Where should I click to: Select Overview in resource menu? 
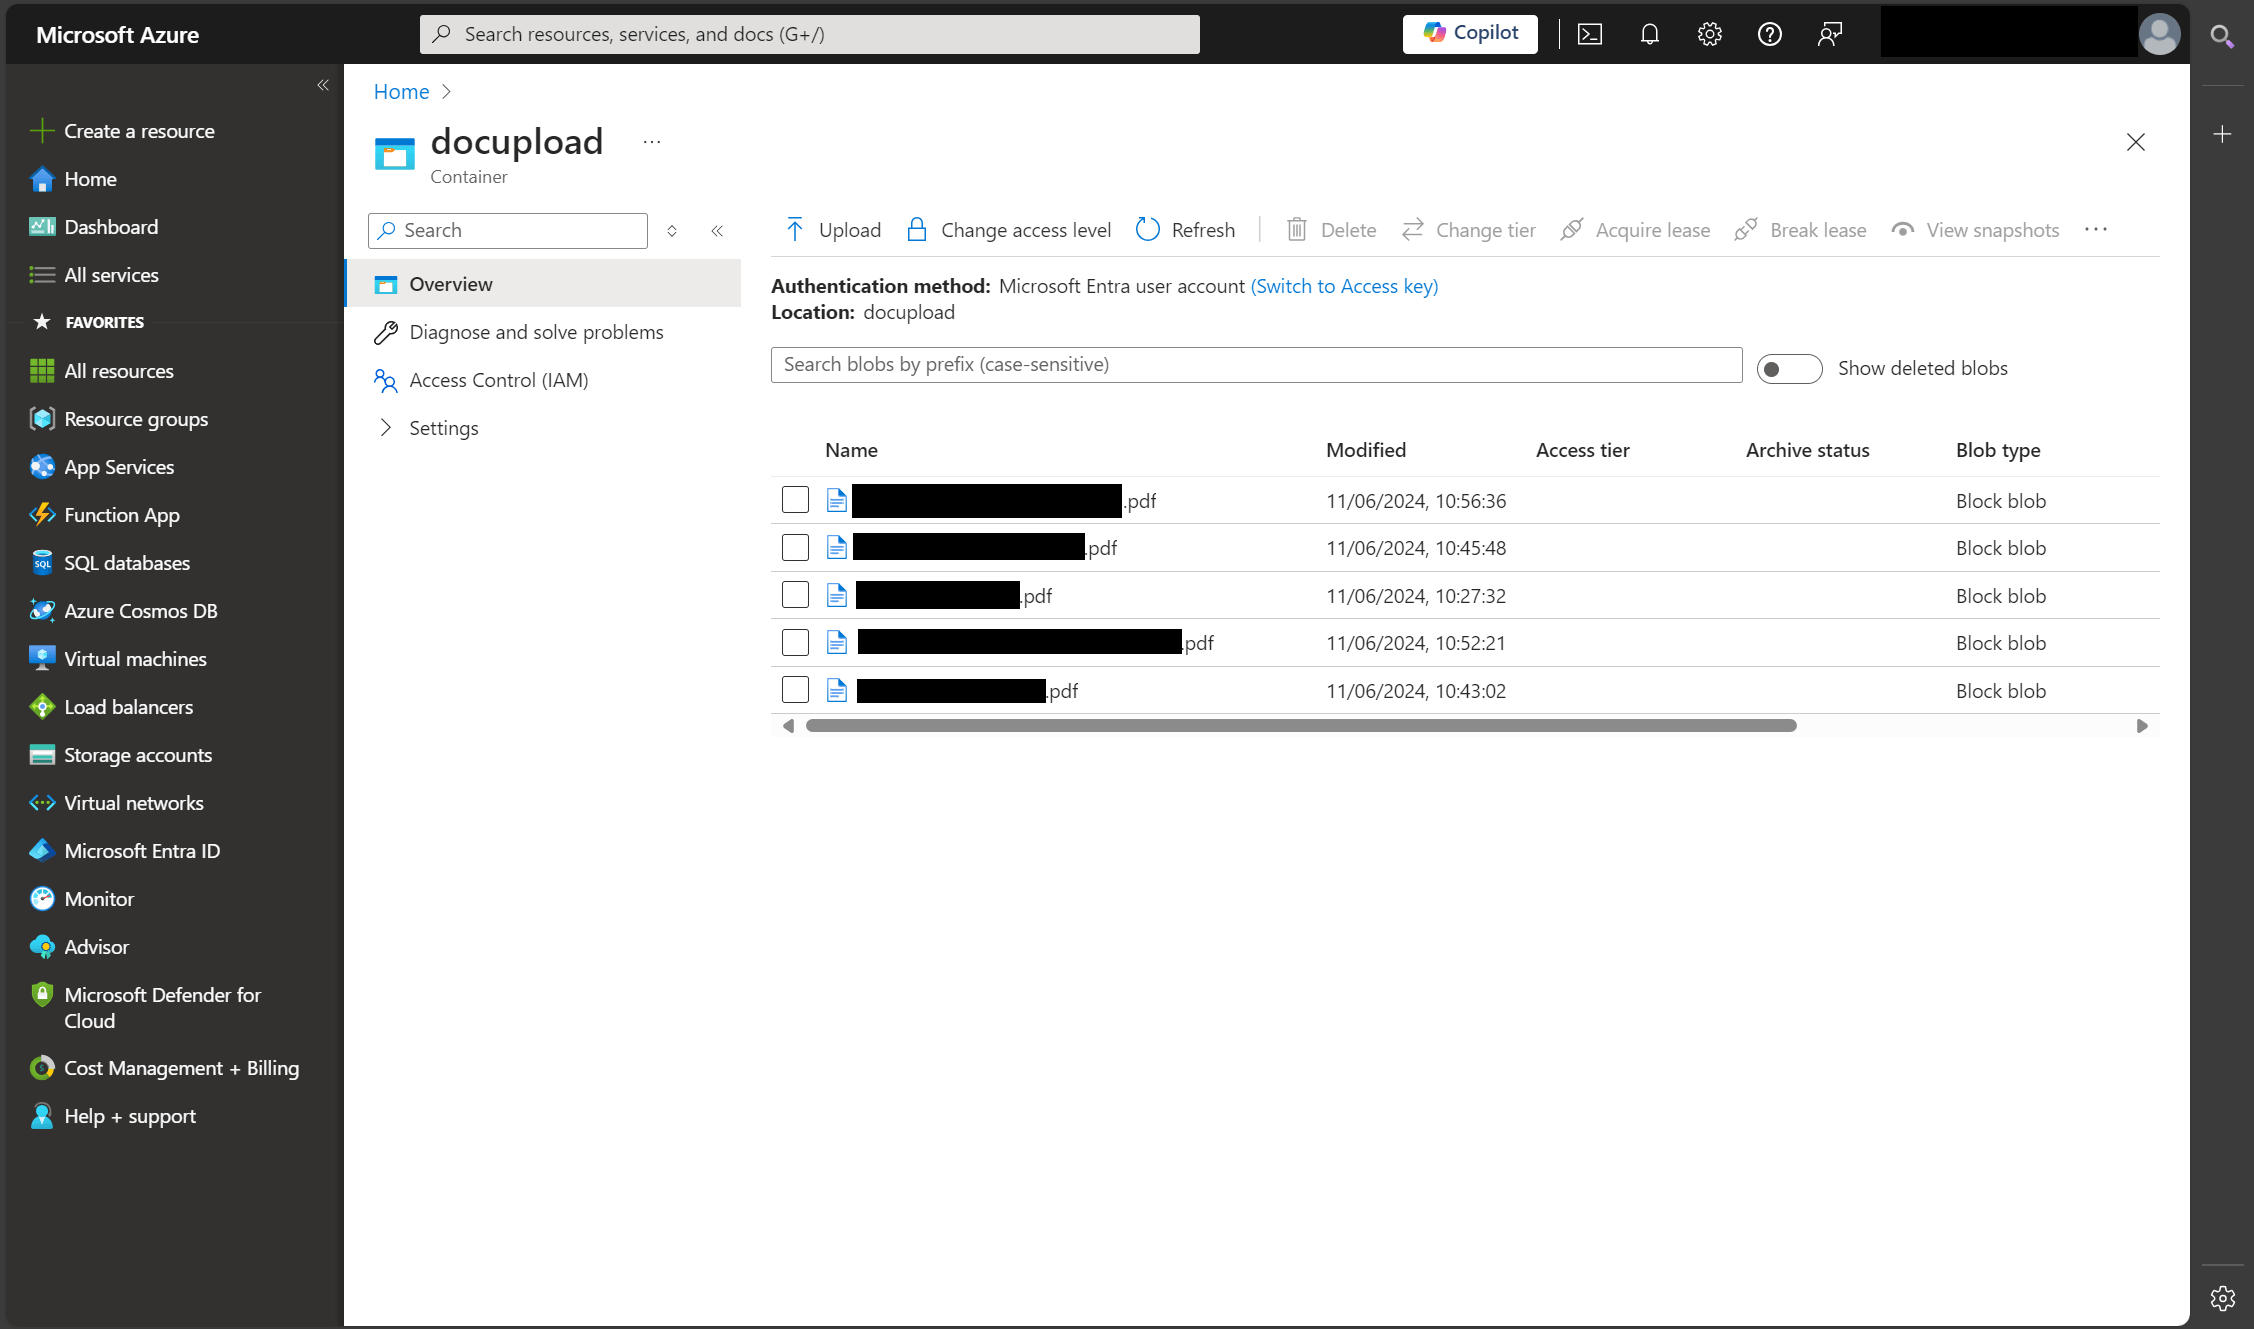[543, 284]
